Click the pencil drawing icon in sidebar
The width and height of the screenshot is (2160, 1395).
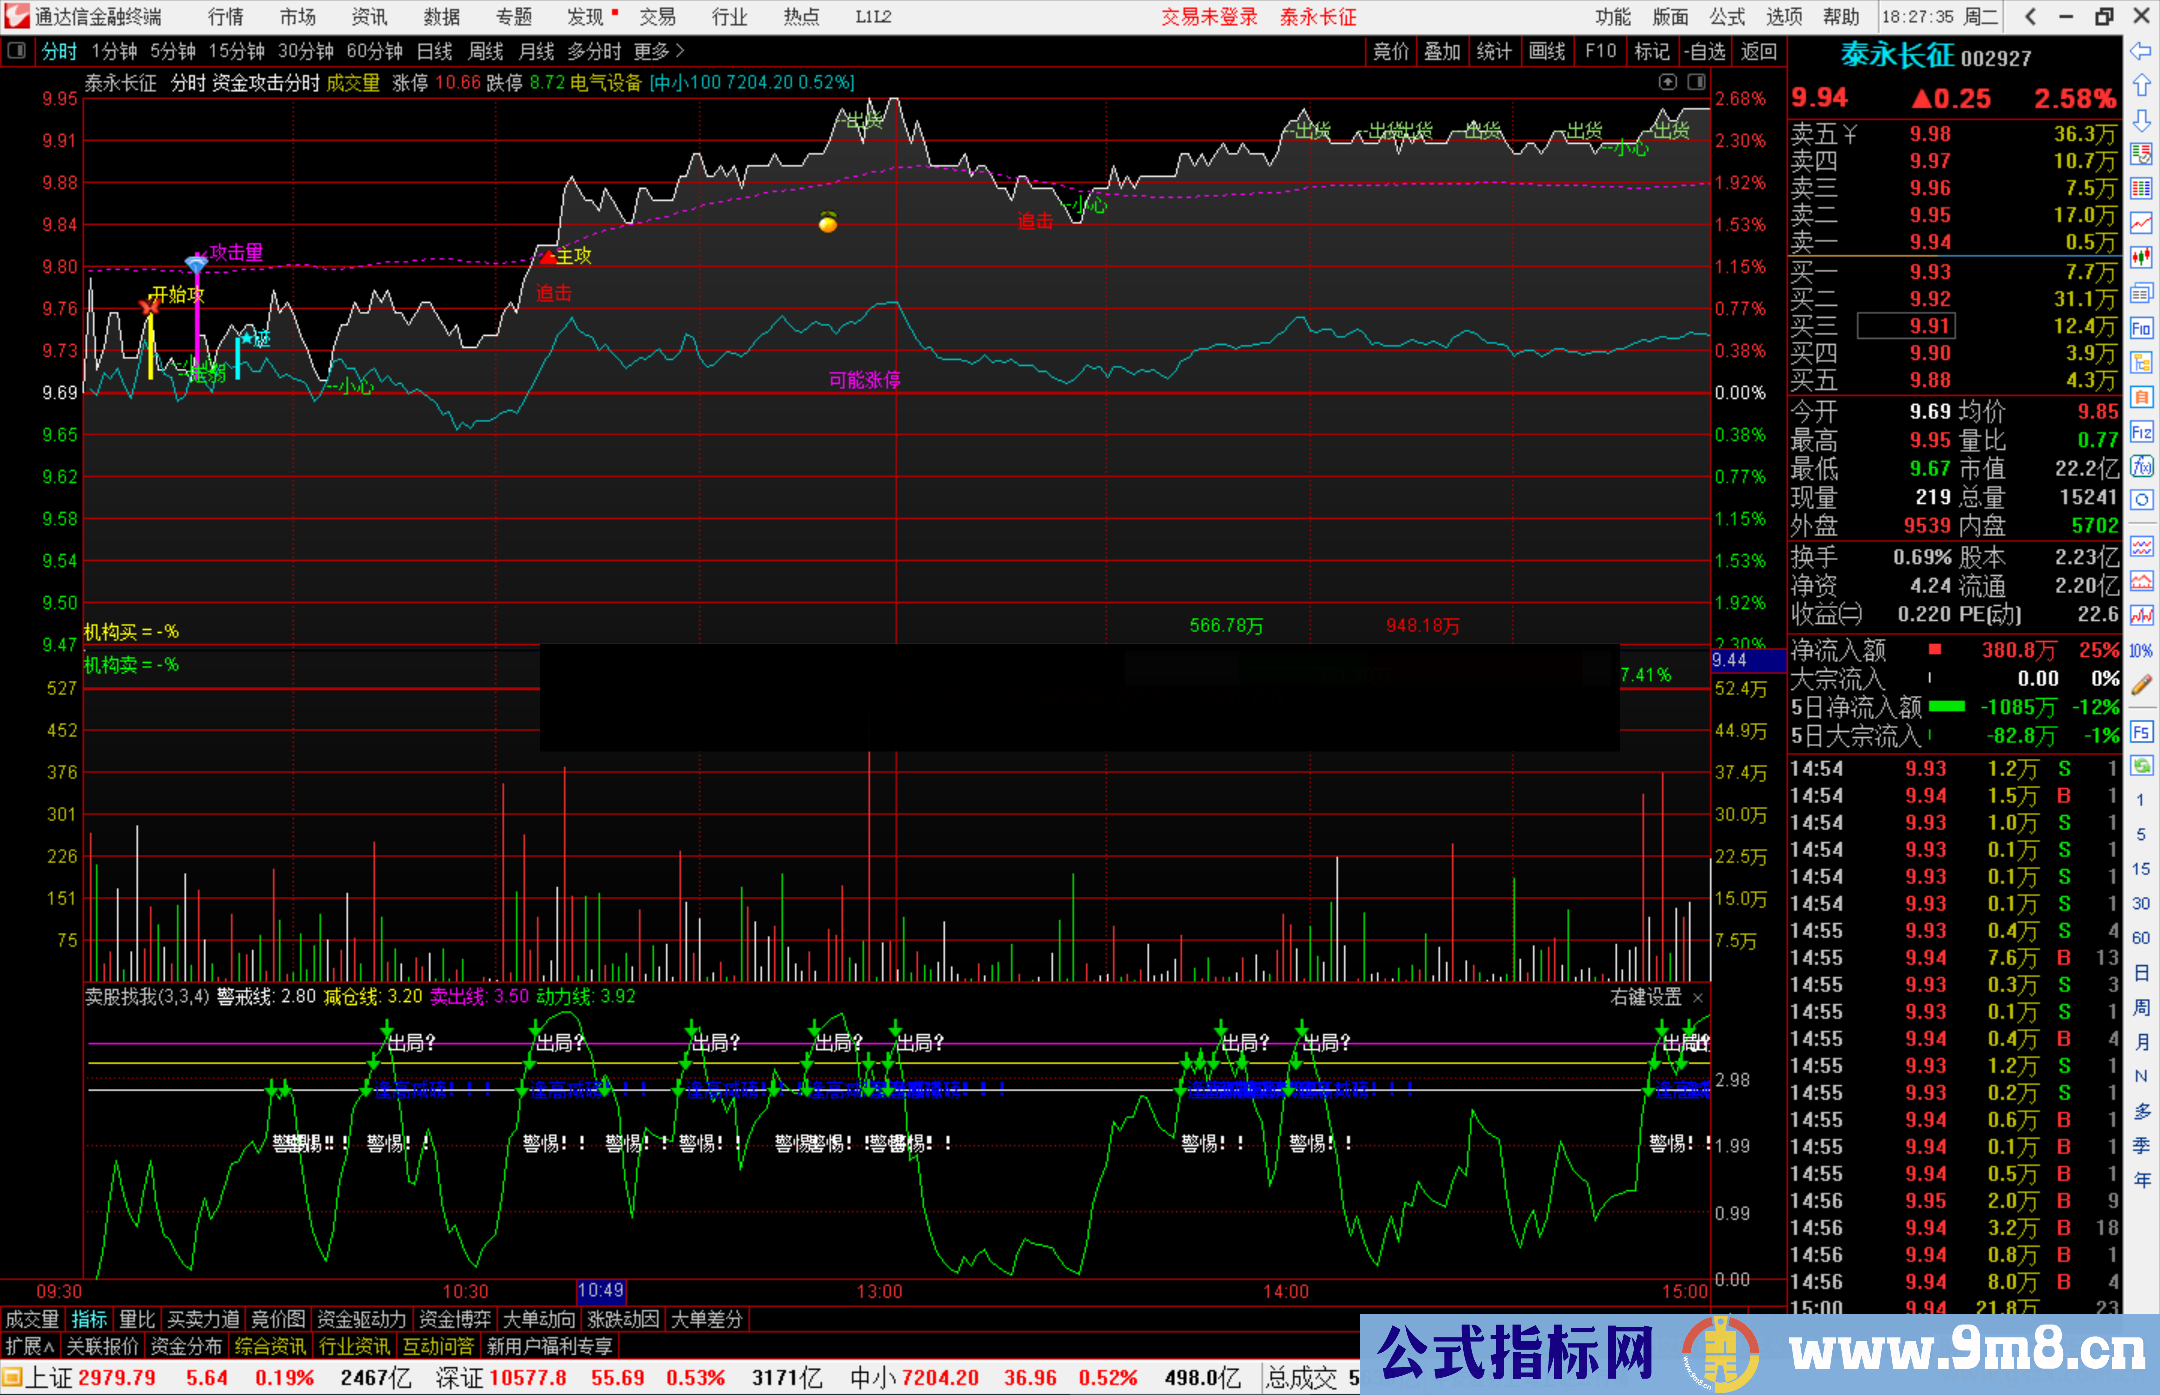2141,685
